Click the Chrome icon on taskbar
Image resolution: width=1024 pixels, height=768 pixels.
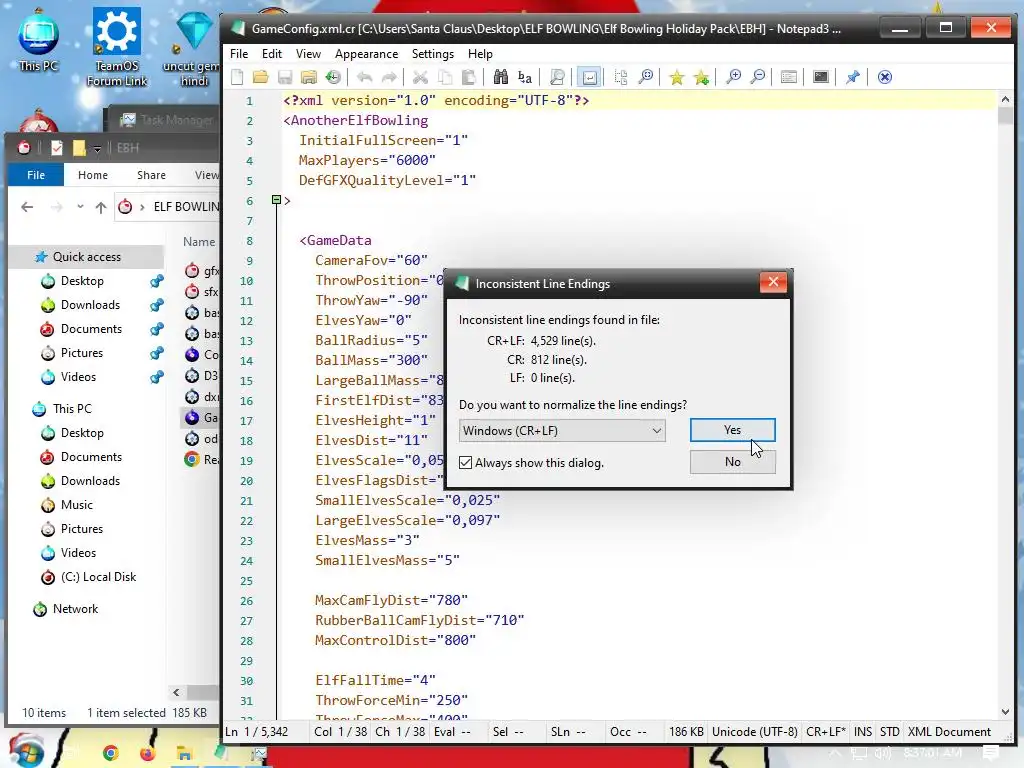[110, 753]
